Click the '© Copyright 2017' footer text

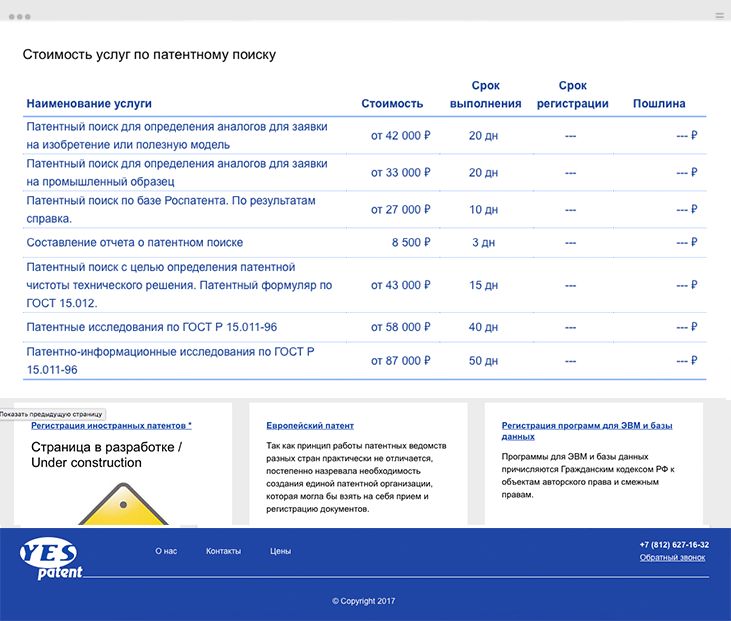point(364,601)
